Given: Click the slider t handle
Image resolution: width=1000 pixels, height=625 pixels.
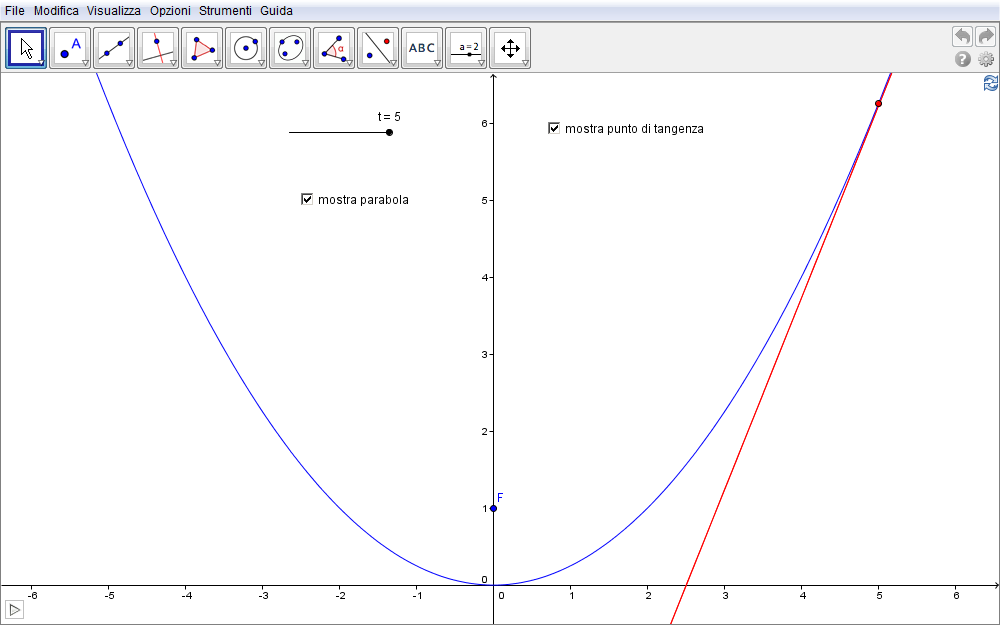Looking at the screenshot, I should click(x=389, y=132).
